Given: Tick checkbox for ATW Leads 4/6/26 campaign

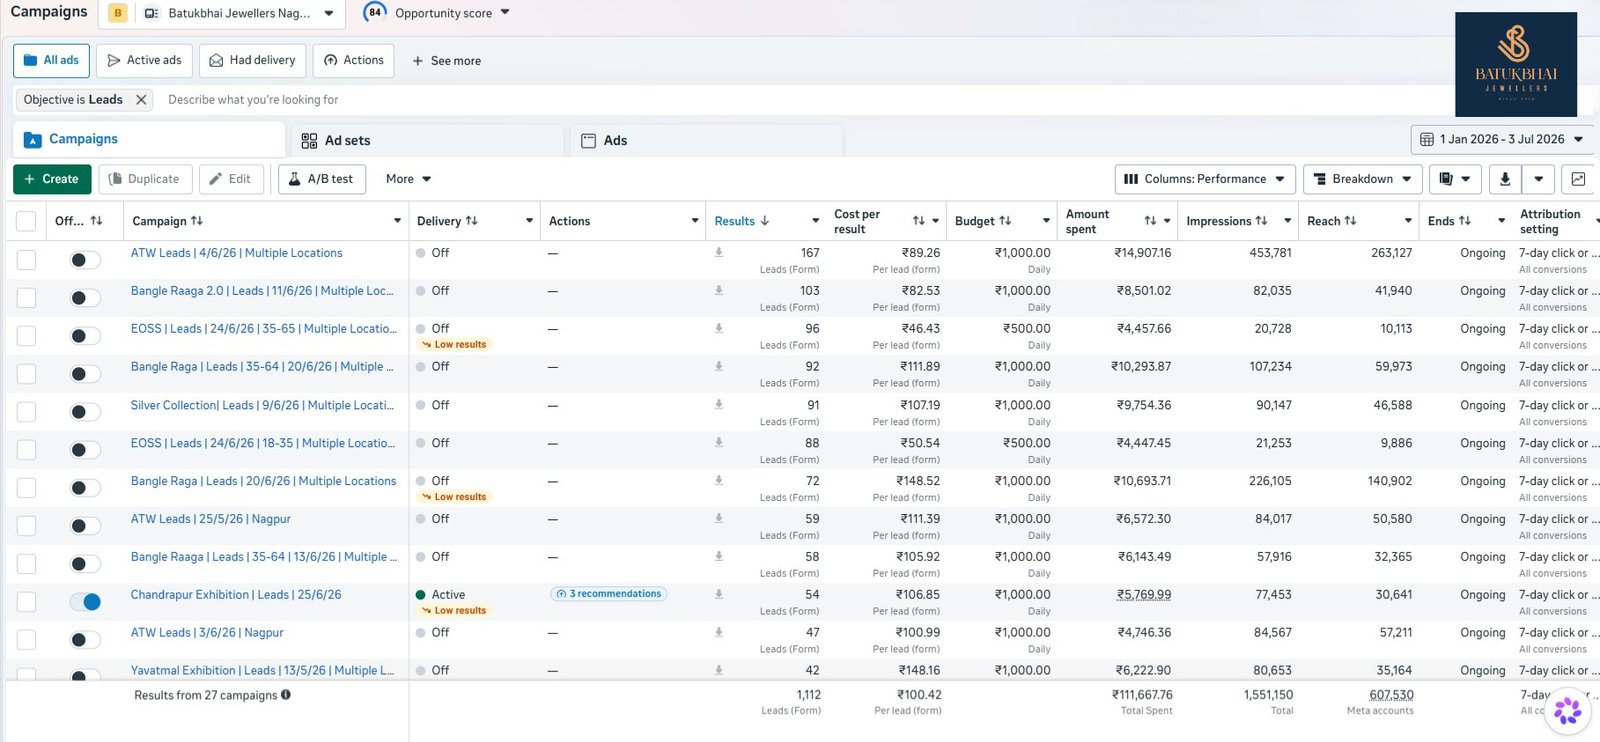Looking at the screenshot, I should point(26,260).
